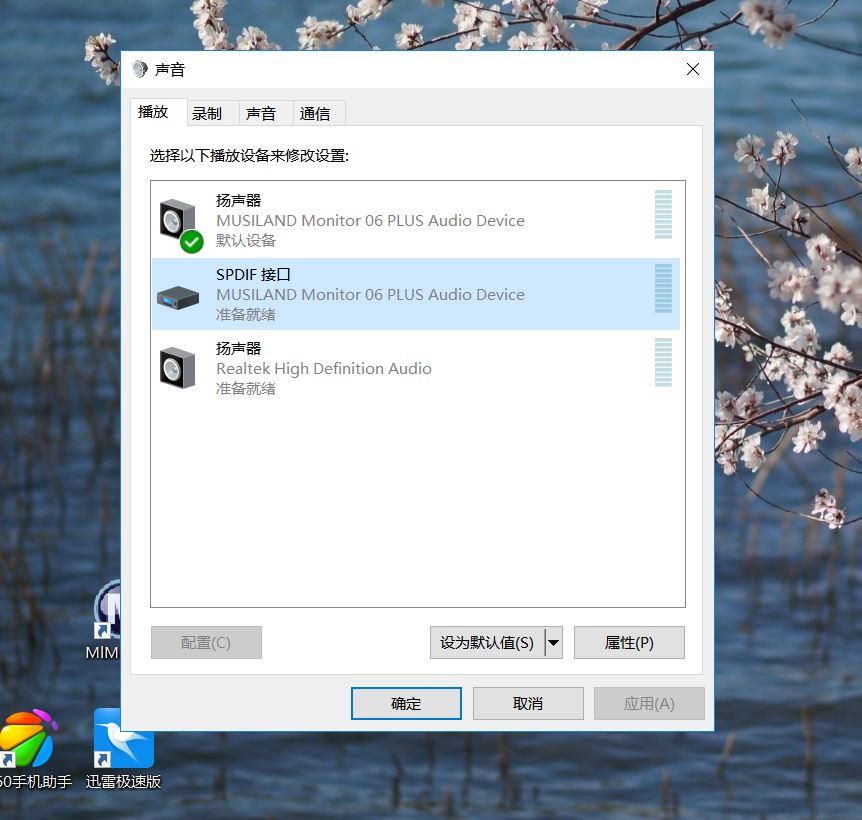Switch to the 录制 tab
The height and width of the screenshot is (820, 862).
[x=207, y=114]
